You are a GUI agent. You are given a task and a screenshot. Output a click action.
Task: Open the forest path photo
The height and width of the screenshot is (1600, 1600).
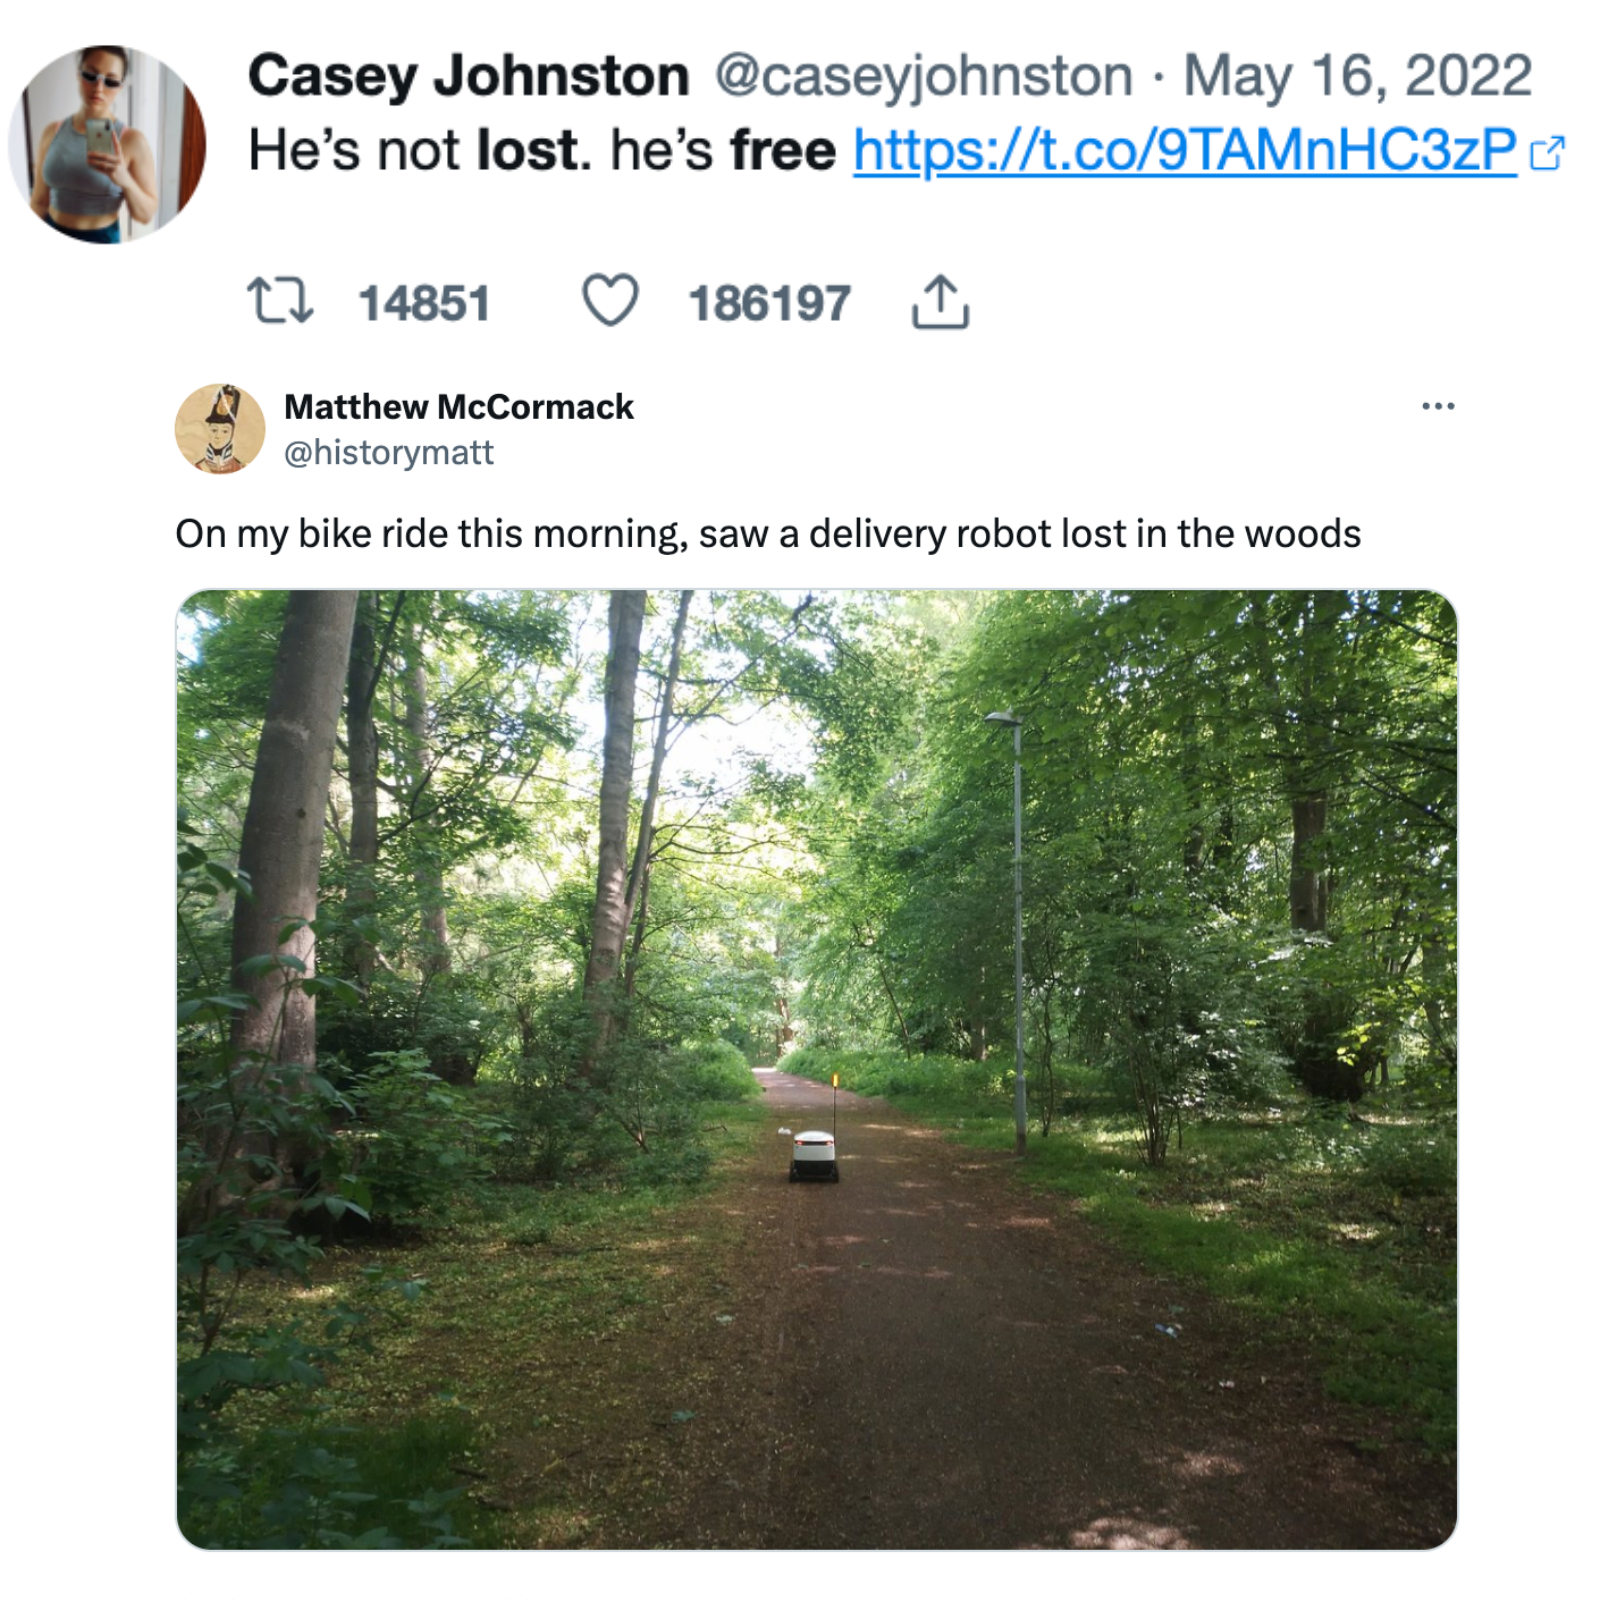[816, 1069]
